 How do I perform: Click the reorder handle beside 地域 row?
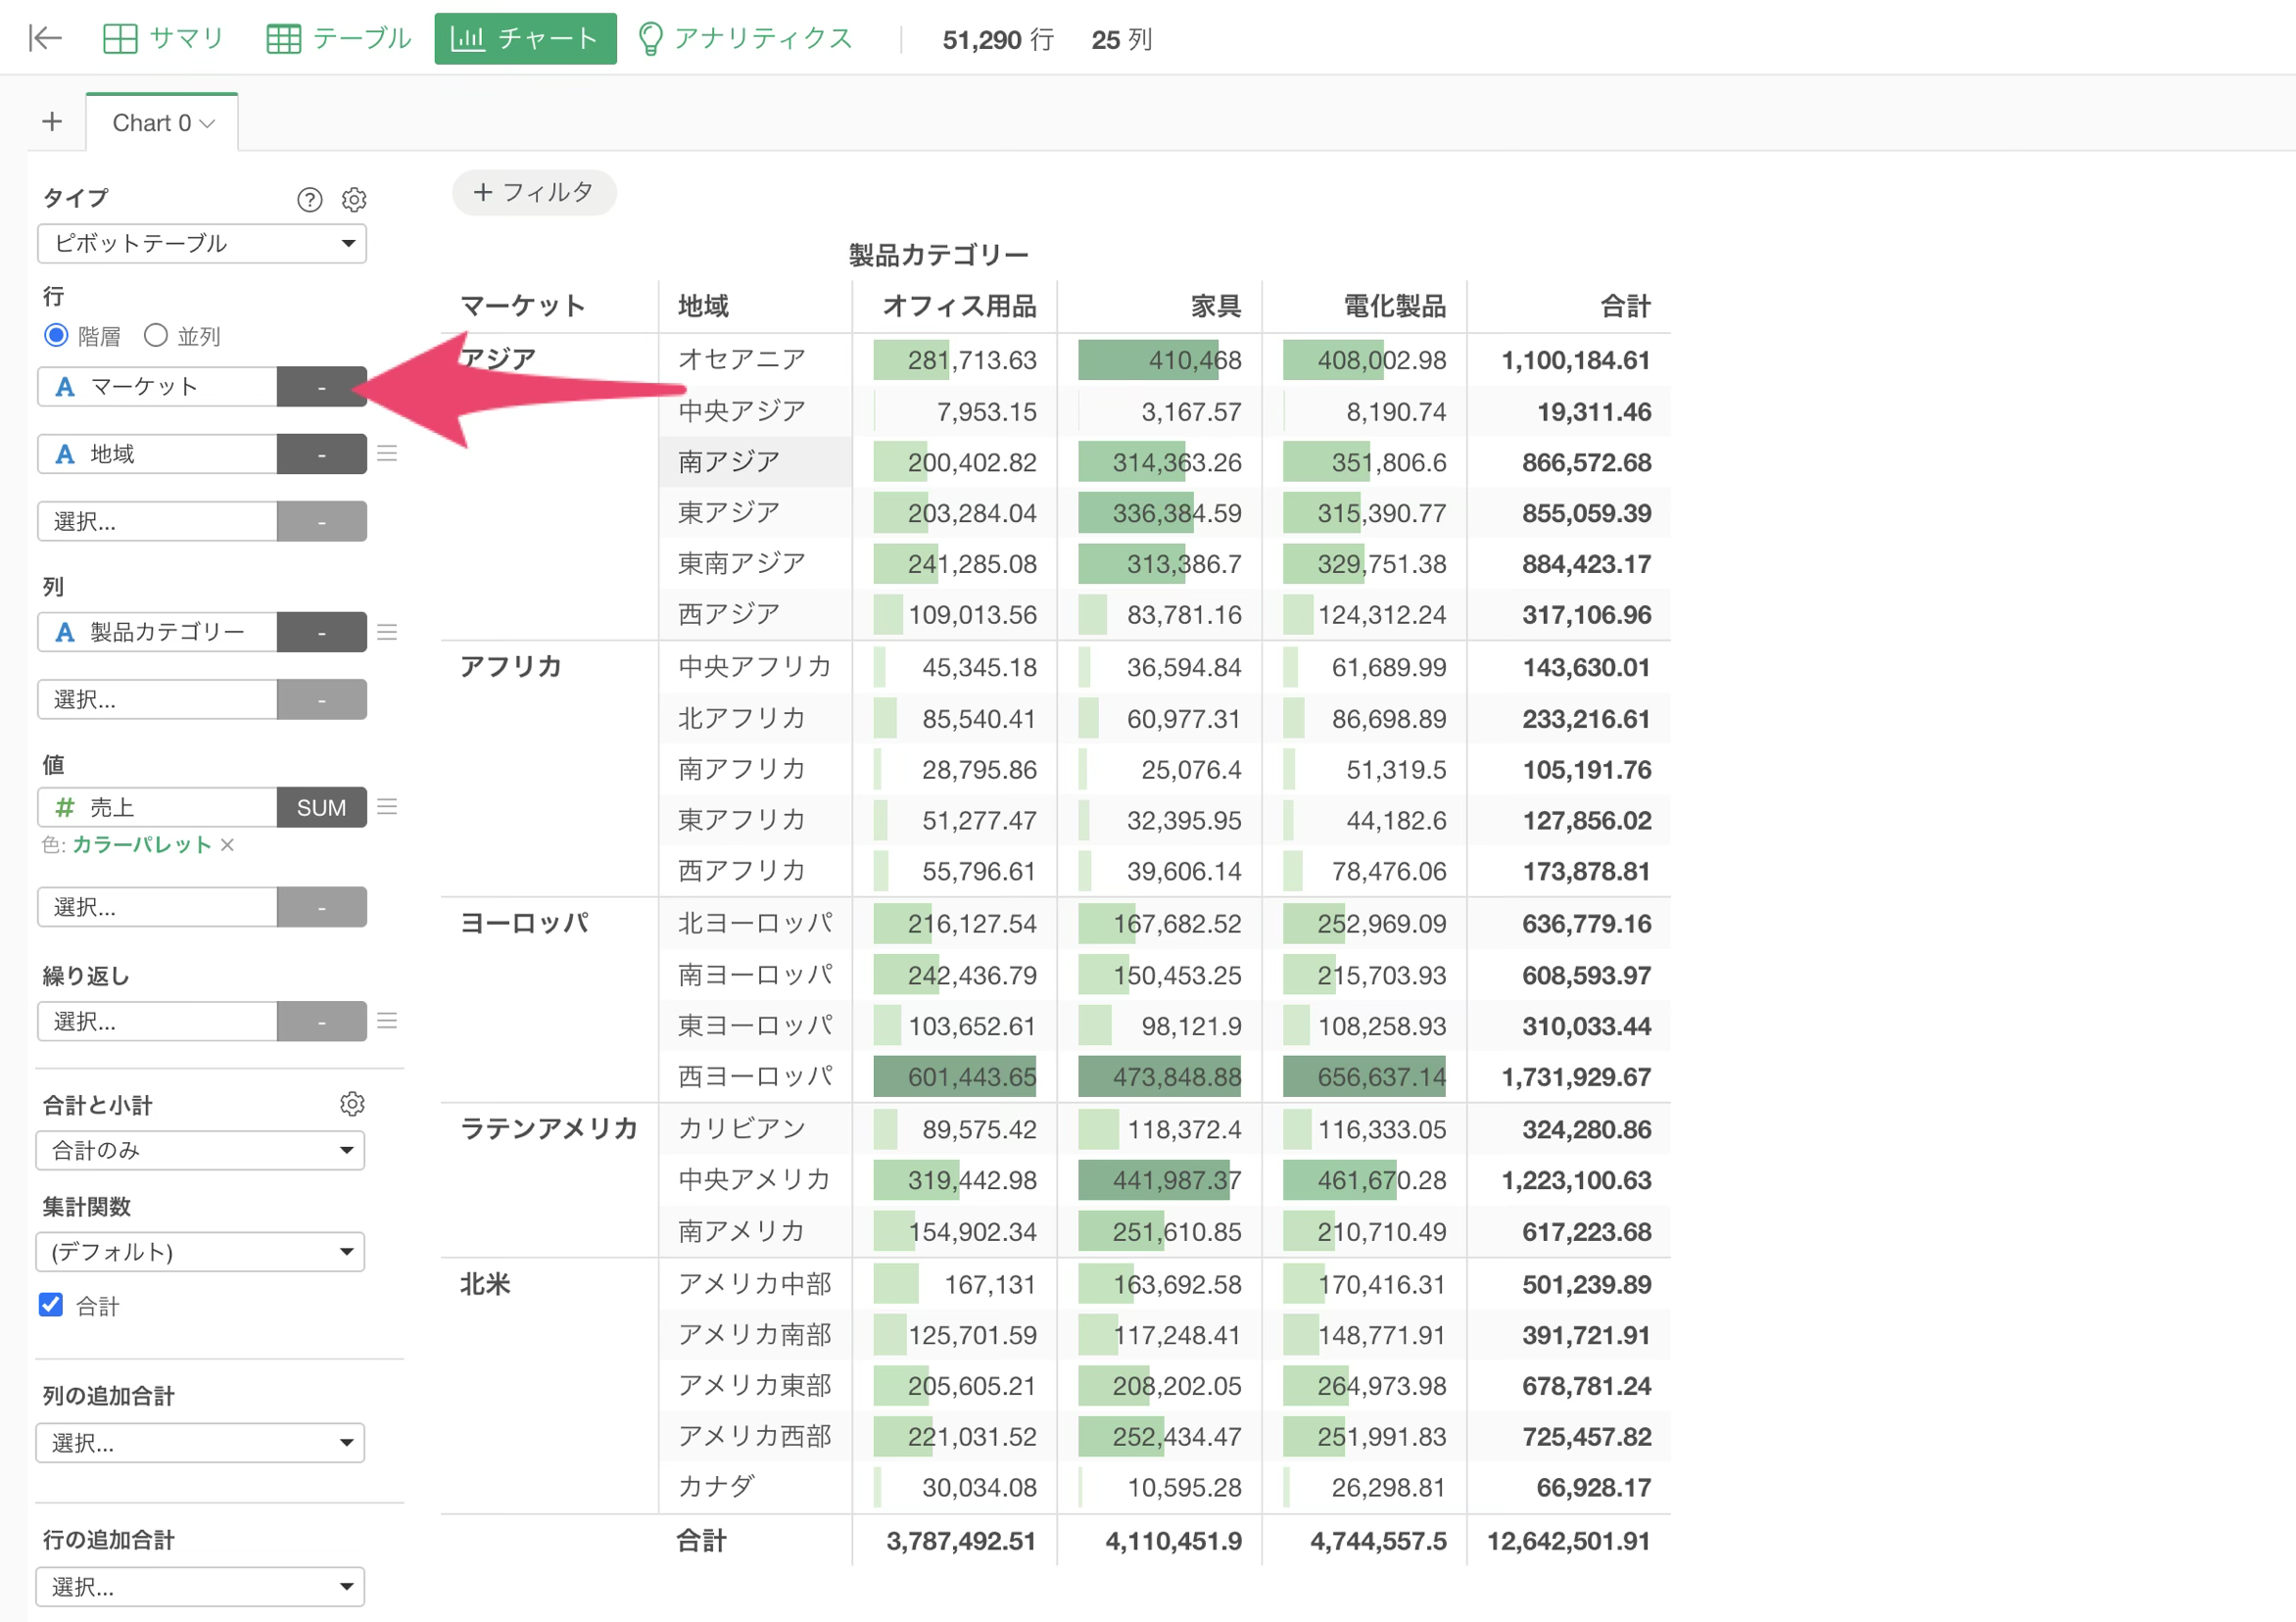click(x=387, y=454)
